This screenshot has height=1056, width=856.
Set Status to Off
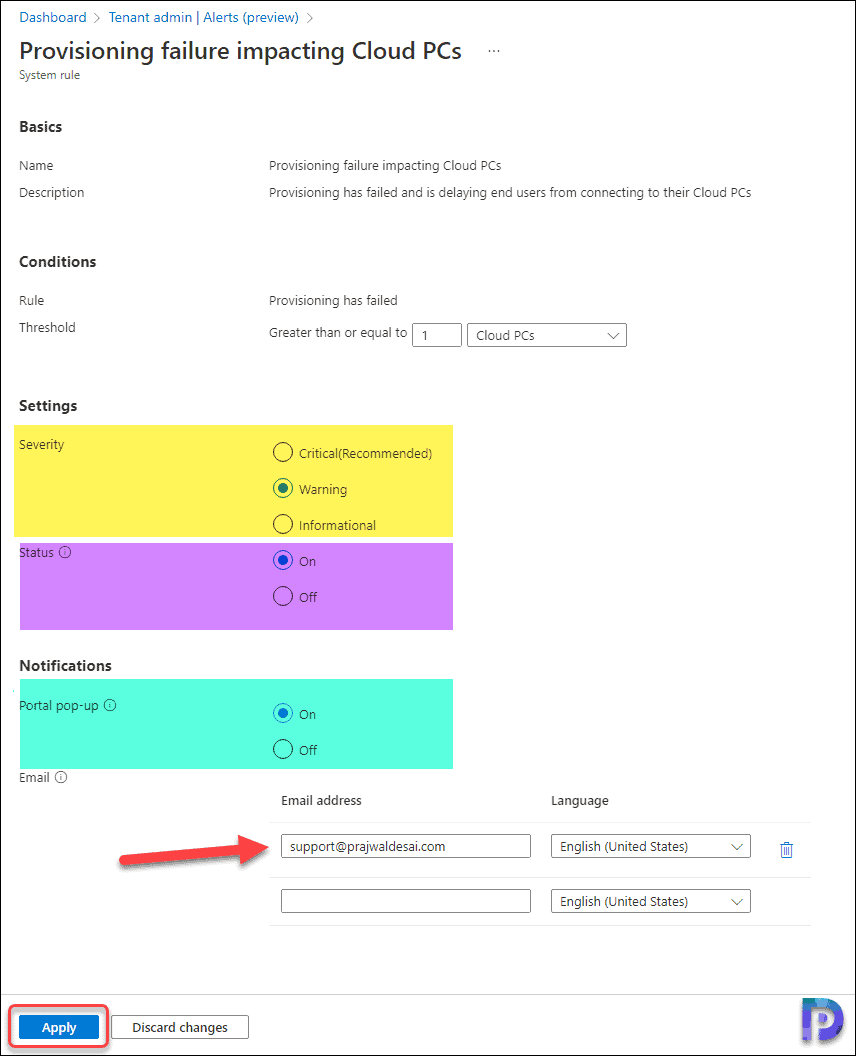tap(283, 596)
